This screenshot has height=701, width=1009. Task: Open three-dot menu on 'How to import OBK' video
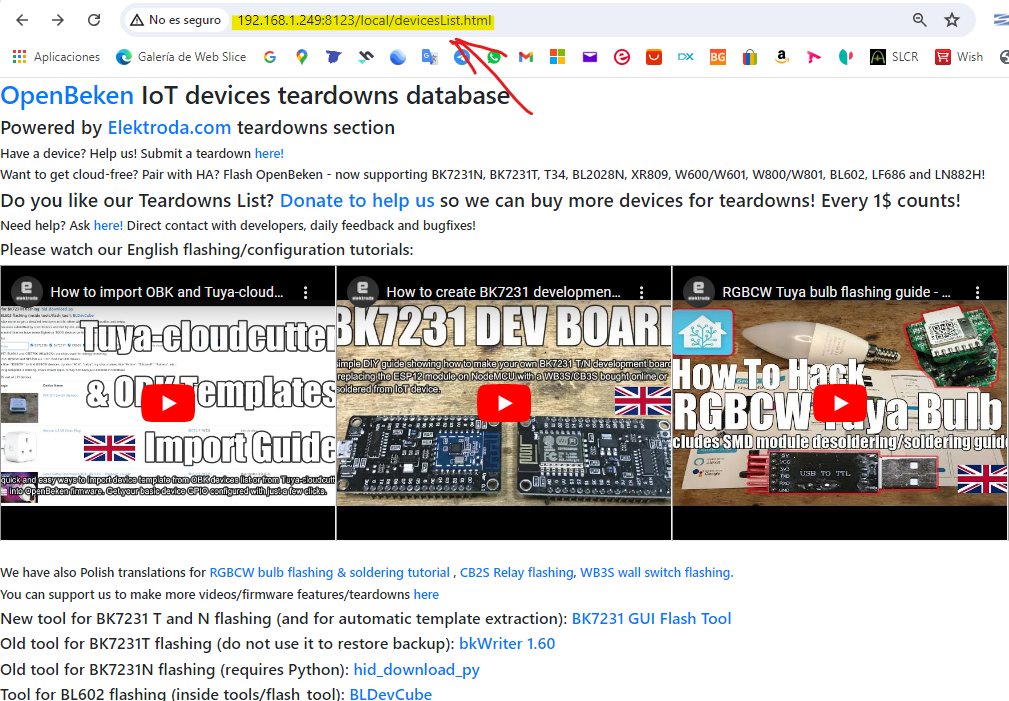coord(306,292)
